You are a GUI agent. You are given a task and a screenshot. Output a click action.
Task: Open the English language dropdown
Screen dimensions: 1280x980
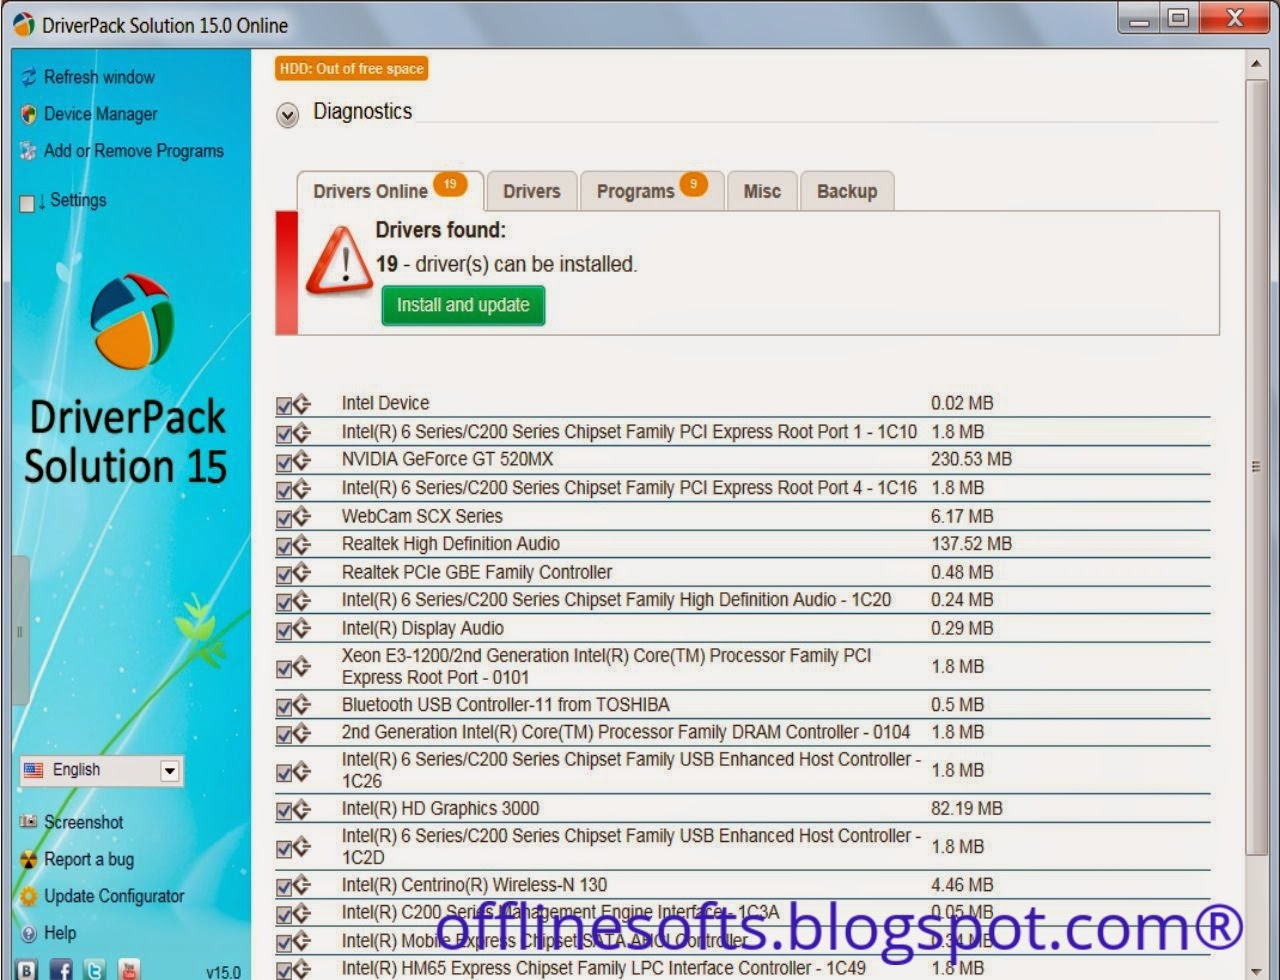coord(101,770)
